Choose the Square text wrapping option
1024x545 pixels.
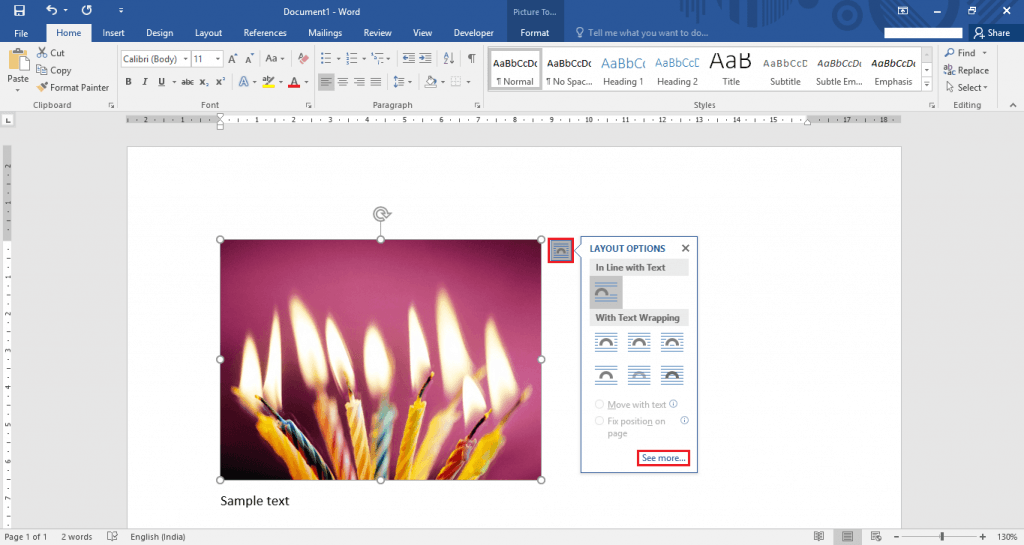[x=606, y=342]
